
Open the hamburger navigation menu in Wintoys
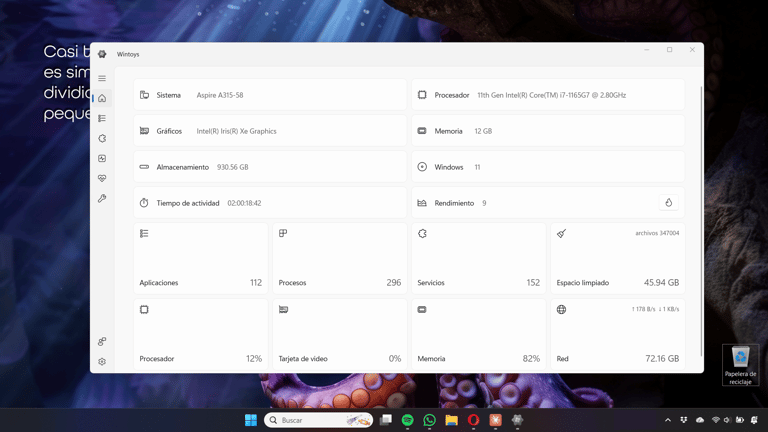point(102,78)
